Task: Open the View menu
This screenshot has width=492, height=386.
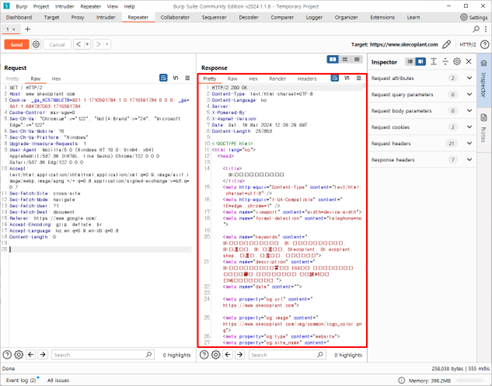Action: [112, 6]
